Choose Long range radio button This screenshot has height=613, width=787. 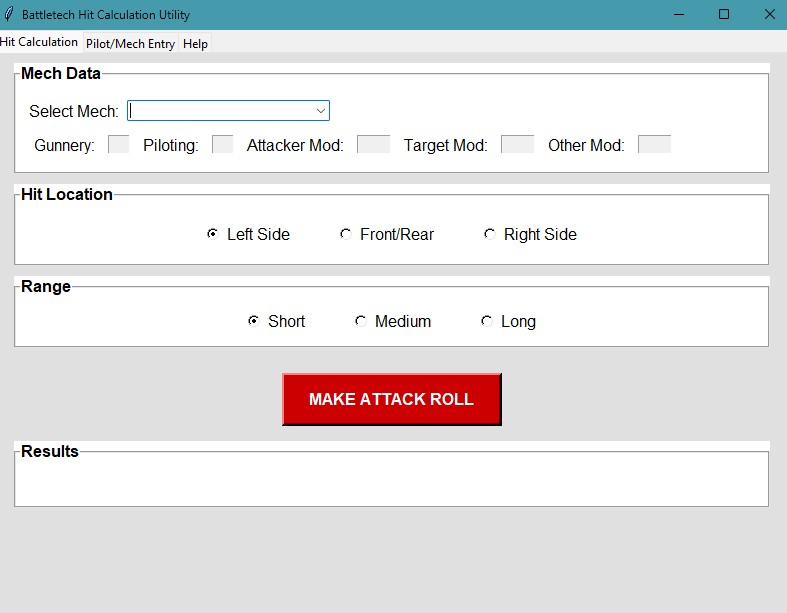pos(487,321)
